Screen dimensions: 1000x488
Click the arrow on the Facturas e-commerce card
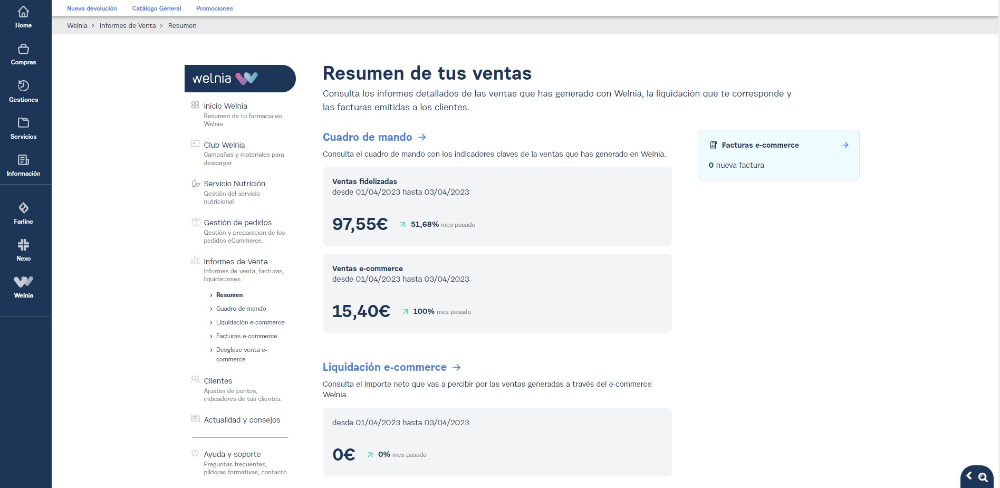[844, 145]
